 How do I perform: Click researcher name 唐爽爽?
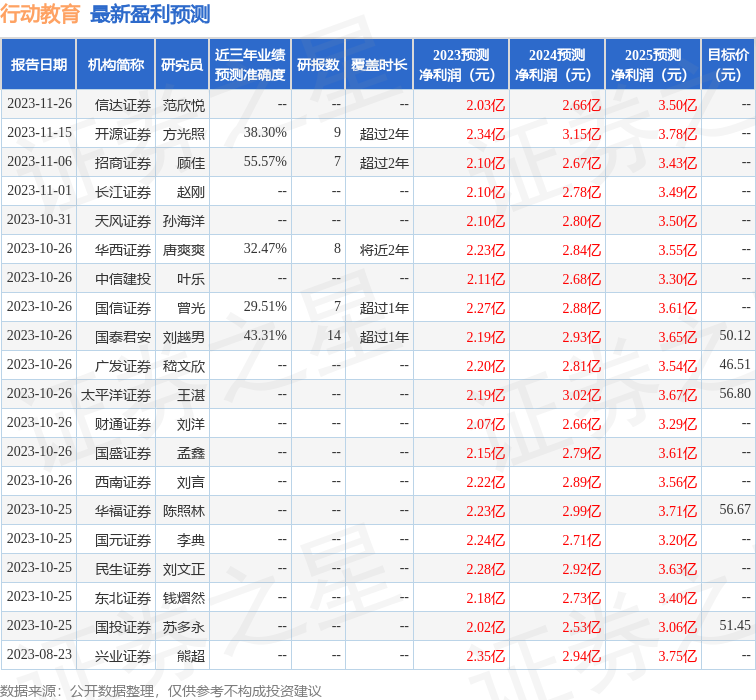click(184, 250)
